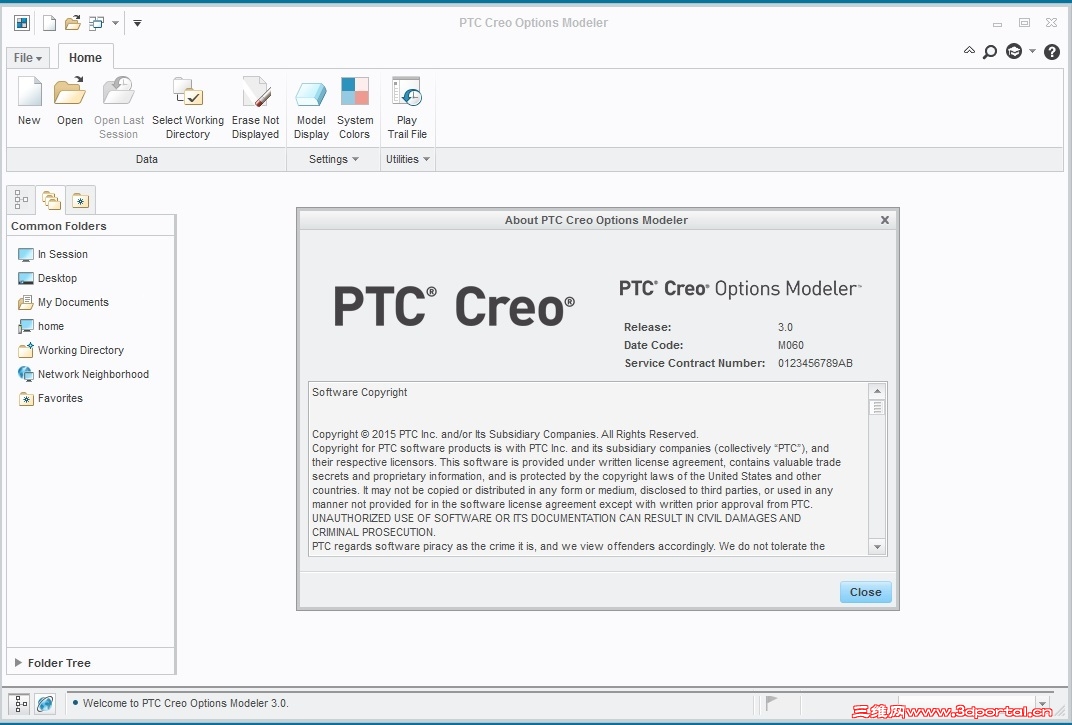Click the command search magnifier icon
Screen dimensions: 1072x725
tap(989, 51)
